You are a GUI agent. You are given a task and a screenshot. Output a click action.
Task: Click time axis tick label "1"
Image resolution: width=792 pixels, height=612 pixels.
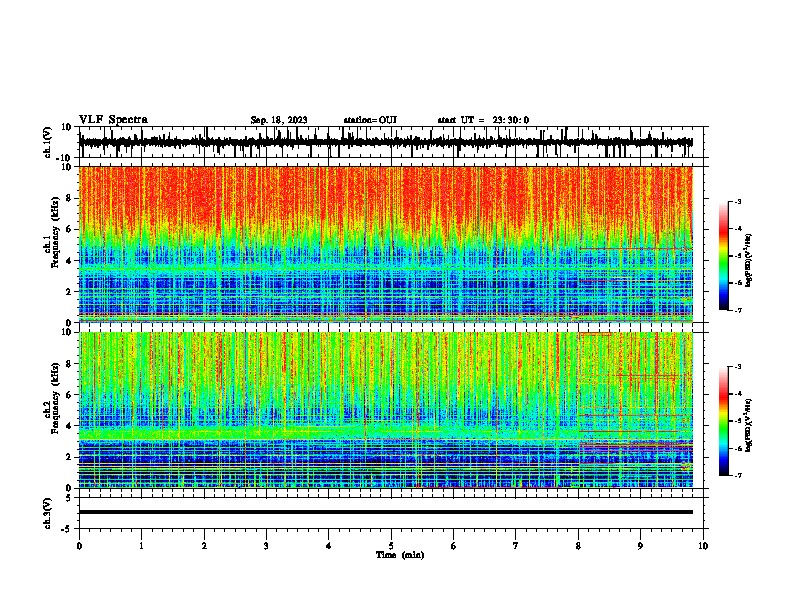tap(141, 546)
